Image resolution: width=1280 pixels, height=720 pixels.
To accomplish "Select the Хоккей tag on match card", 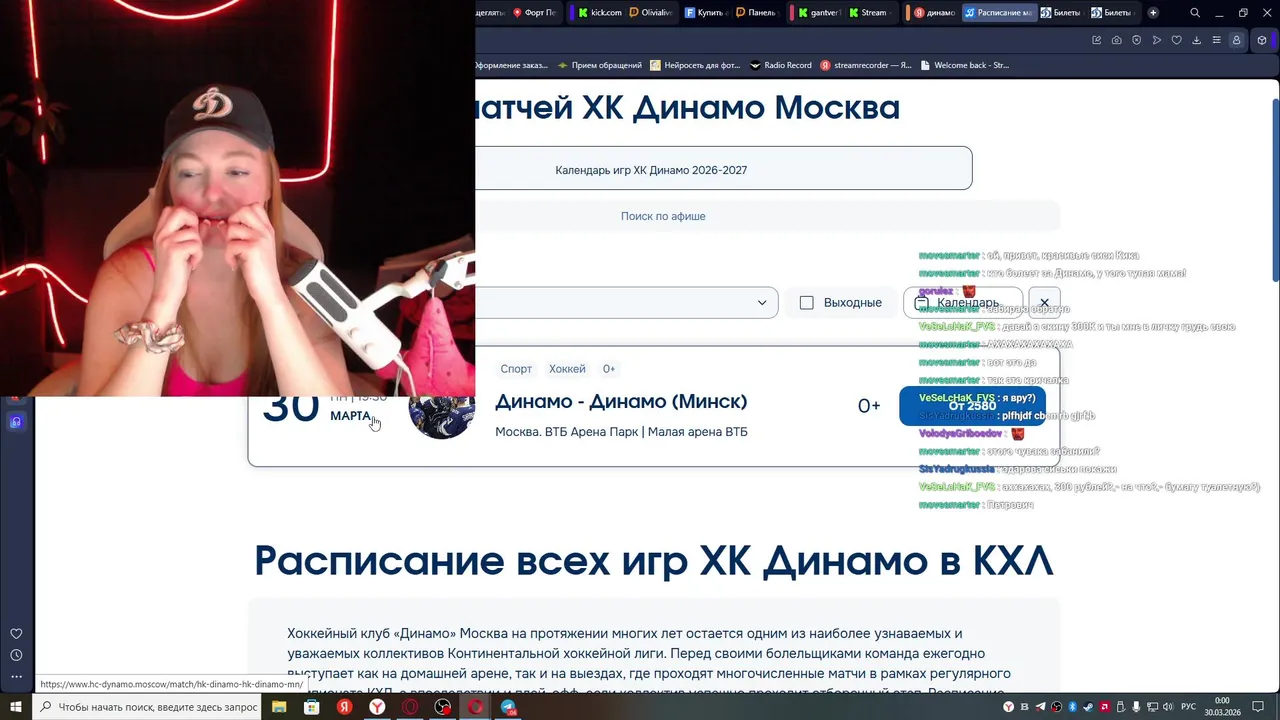I will point(567,369).
